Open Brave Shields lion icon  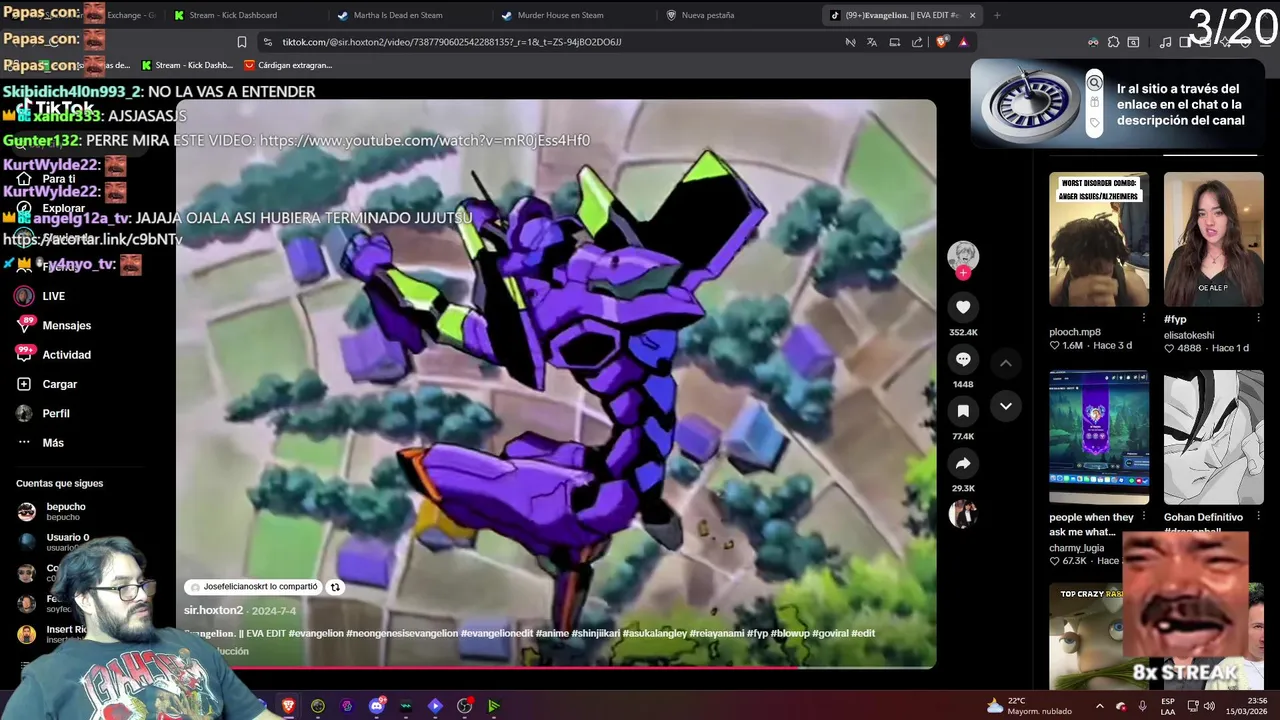coord(941,42)
